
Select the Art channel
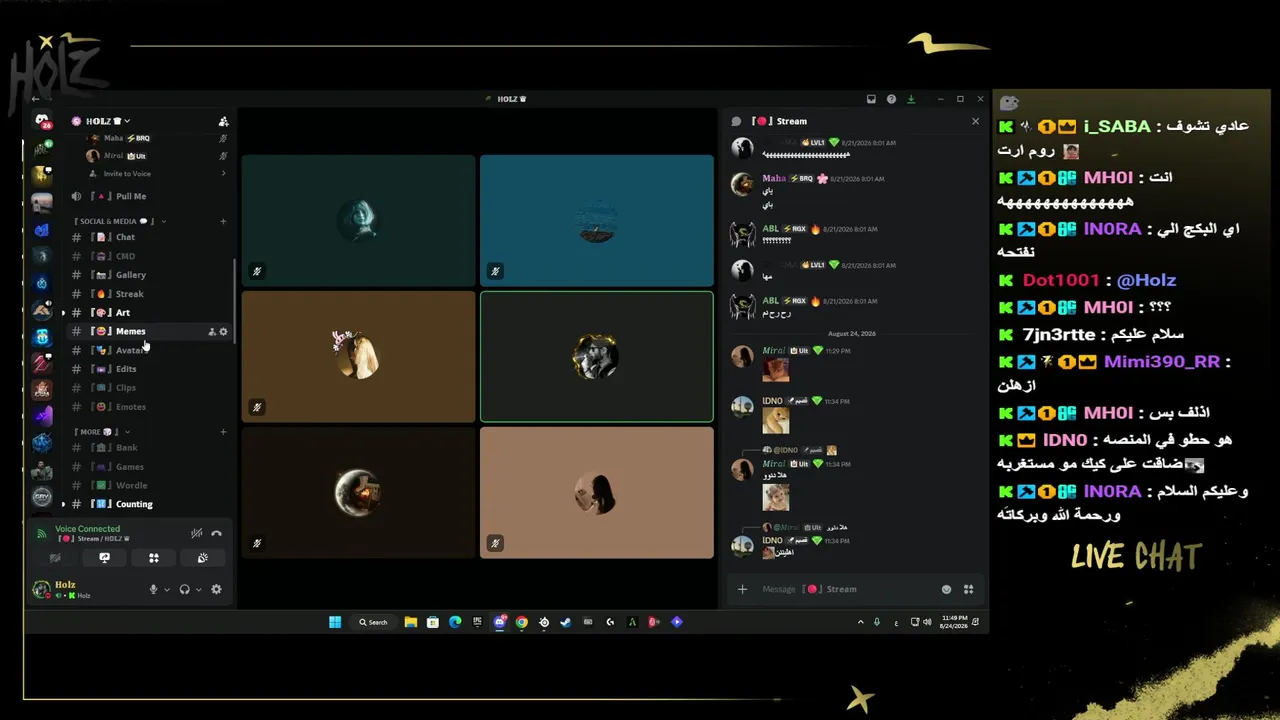click(150, 313)
